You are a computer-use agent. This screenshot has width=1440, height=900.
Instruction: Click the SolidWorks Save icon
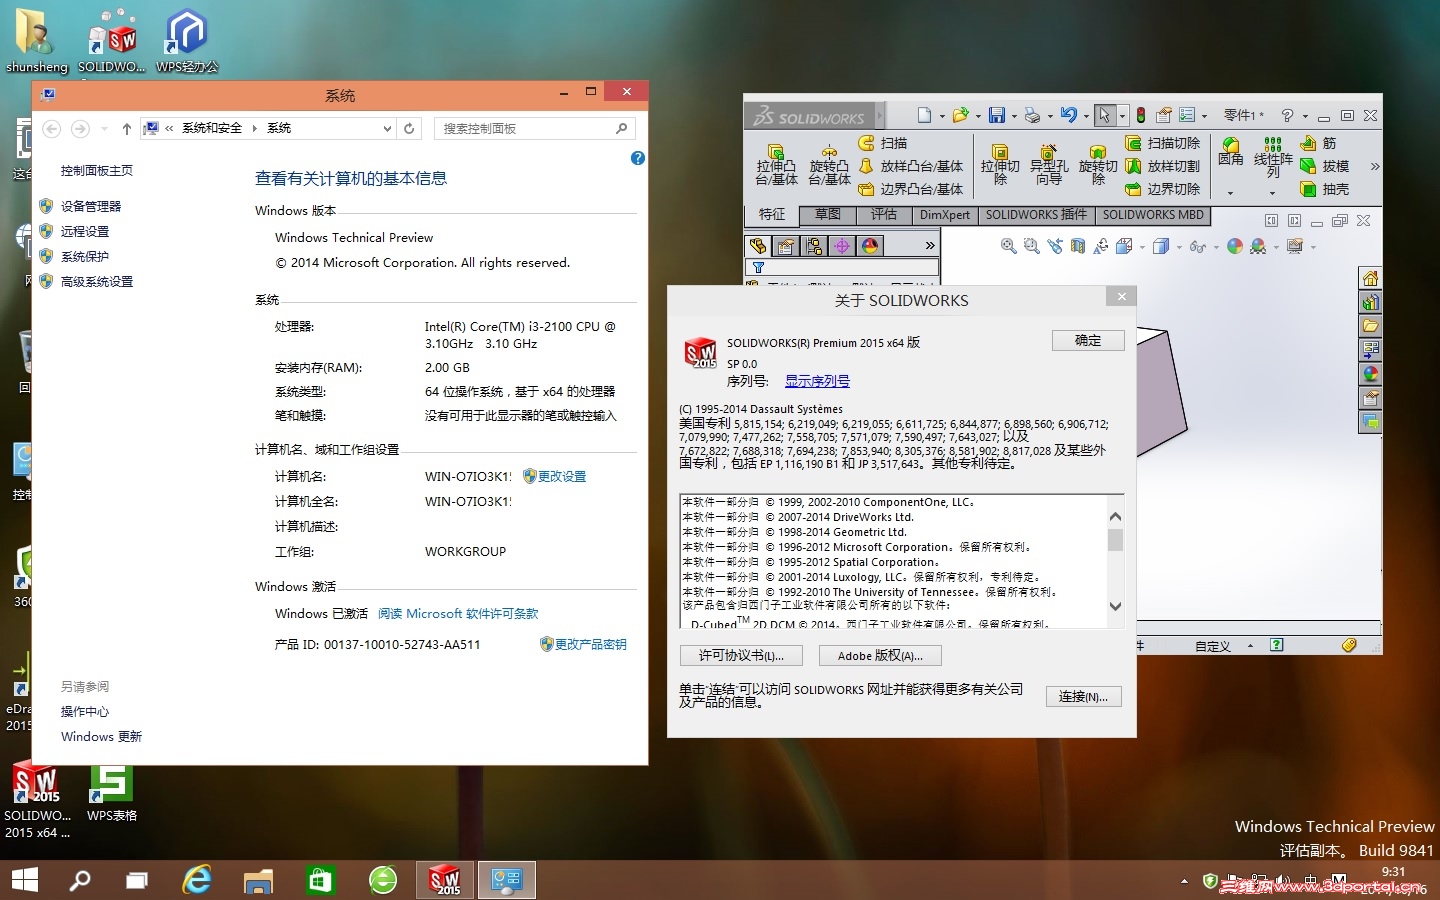[996, 115]
